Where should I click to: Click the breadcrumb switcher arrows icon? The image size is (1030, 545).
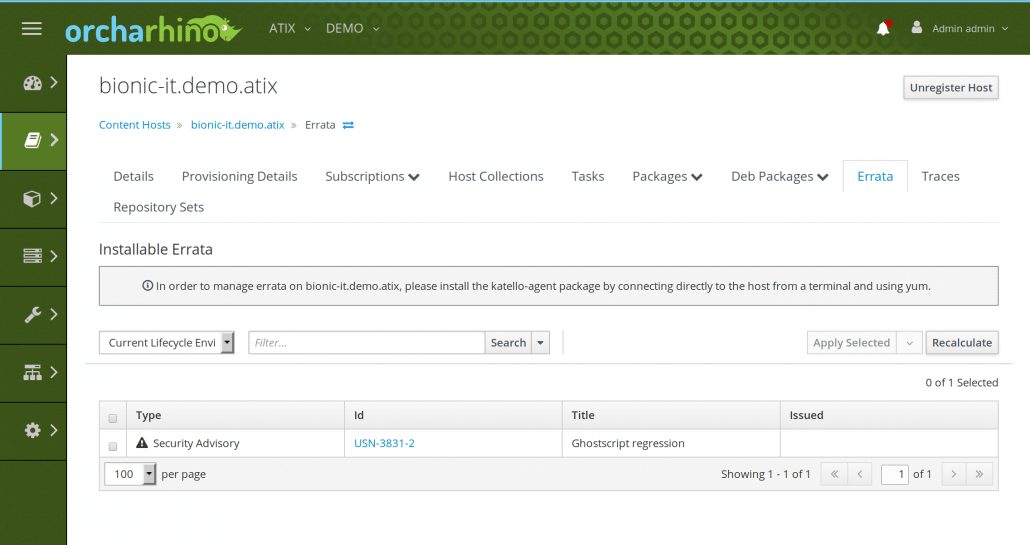pos(348,125)
